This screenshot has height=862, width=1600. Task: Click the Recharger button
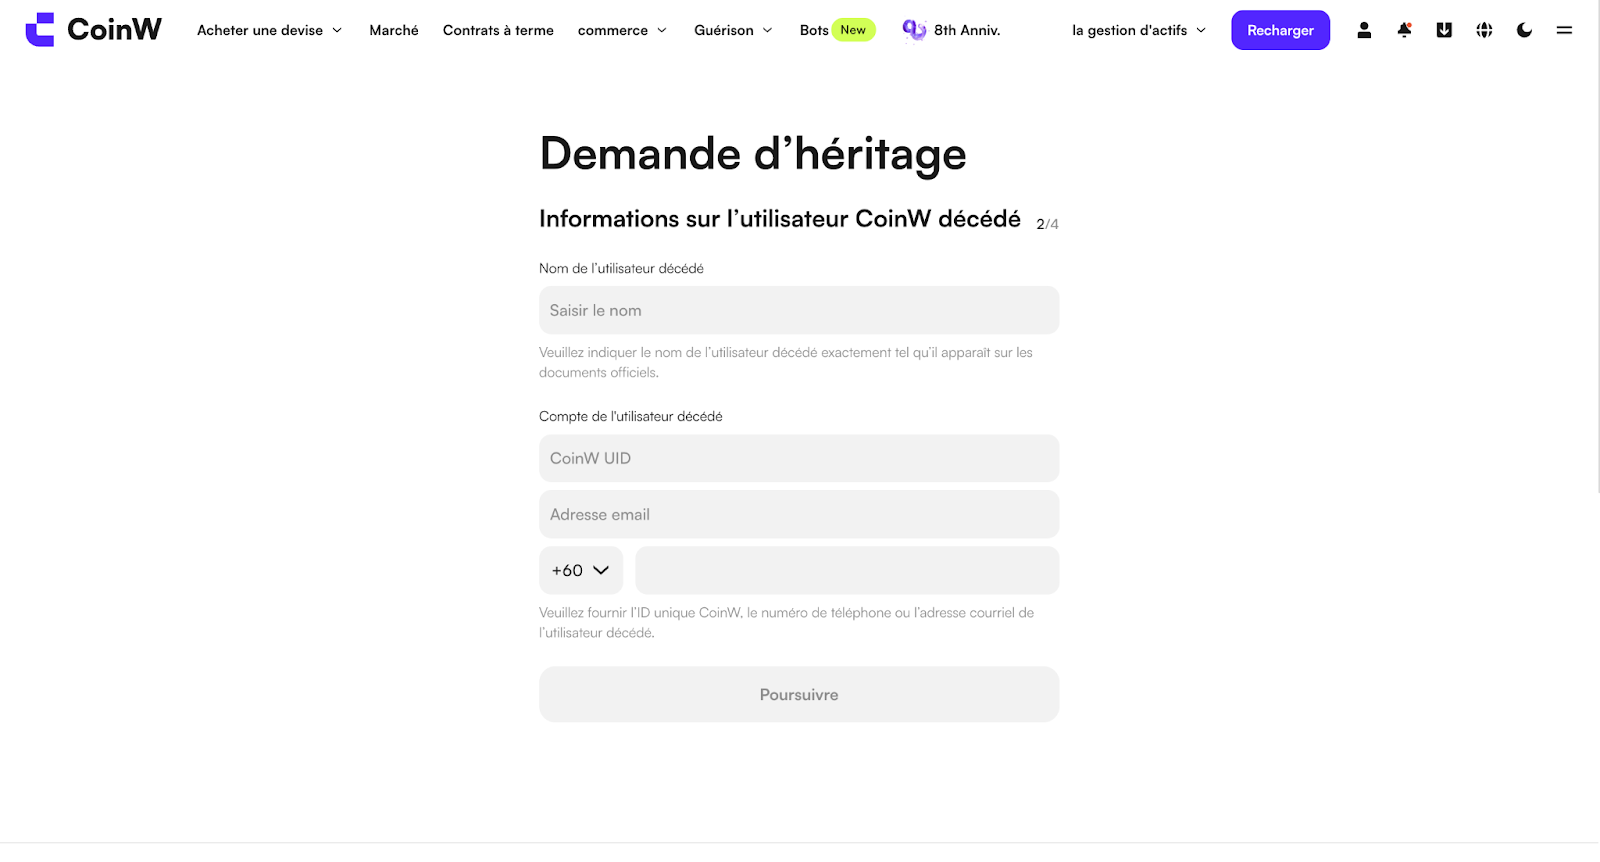point(1280,30)
